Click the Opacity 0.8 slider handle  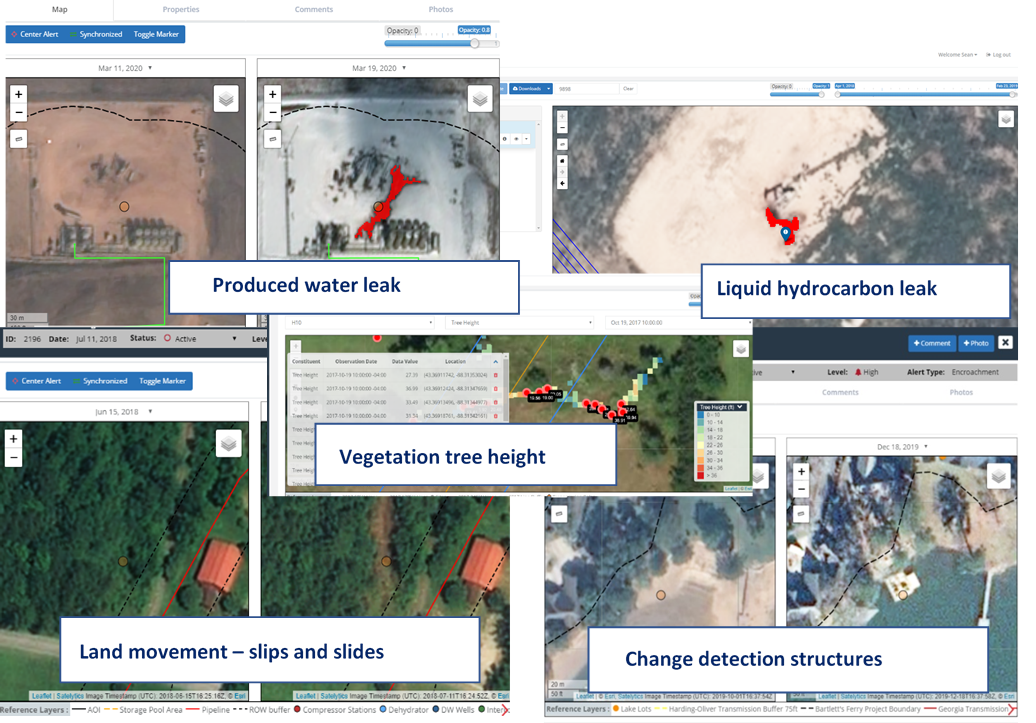[x=474, y=43]
